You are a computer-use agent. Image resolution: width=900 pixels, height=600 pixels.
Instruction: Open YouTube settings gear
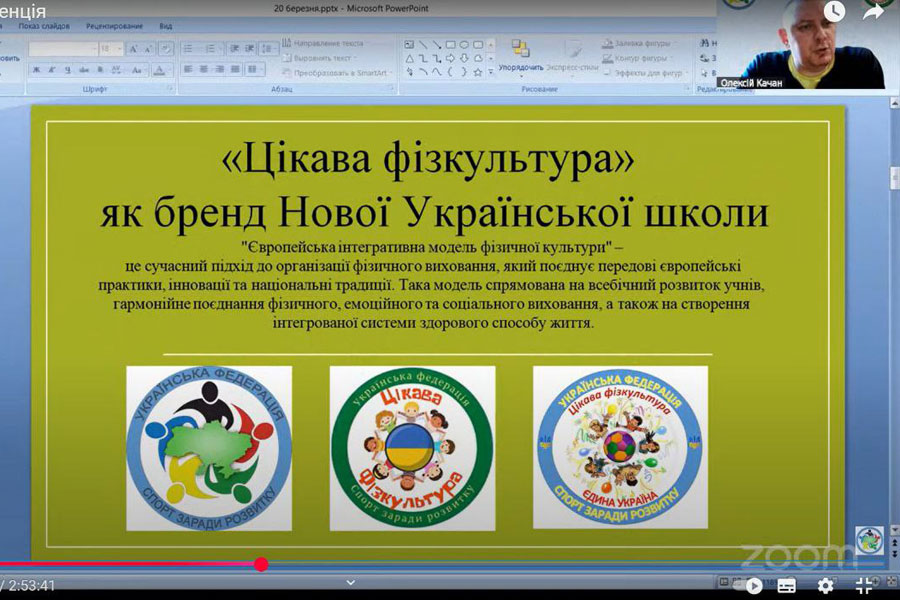click(x=825, y=586)
